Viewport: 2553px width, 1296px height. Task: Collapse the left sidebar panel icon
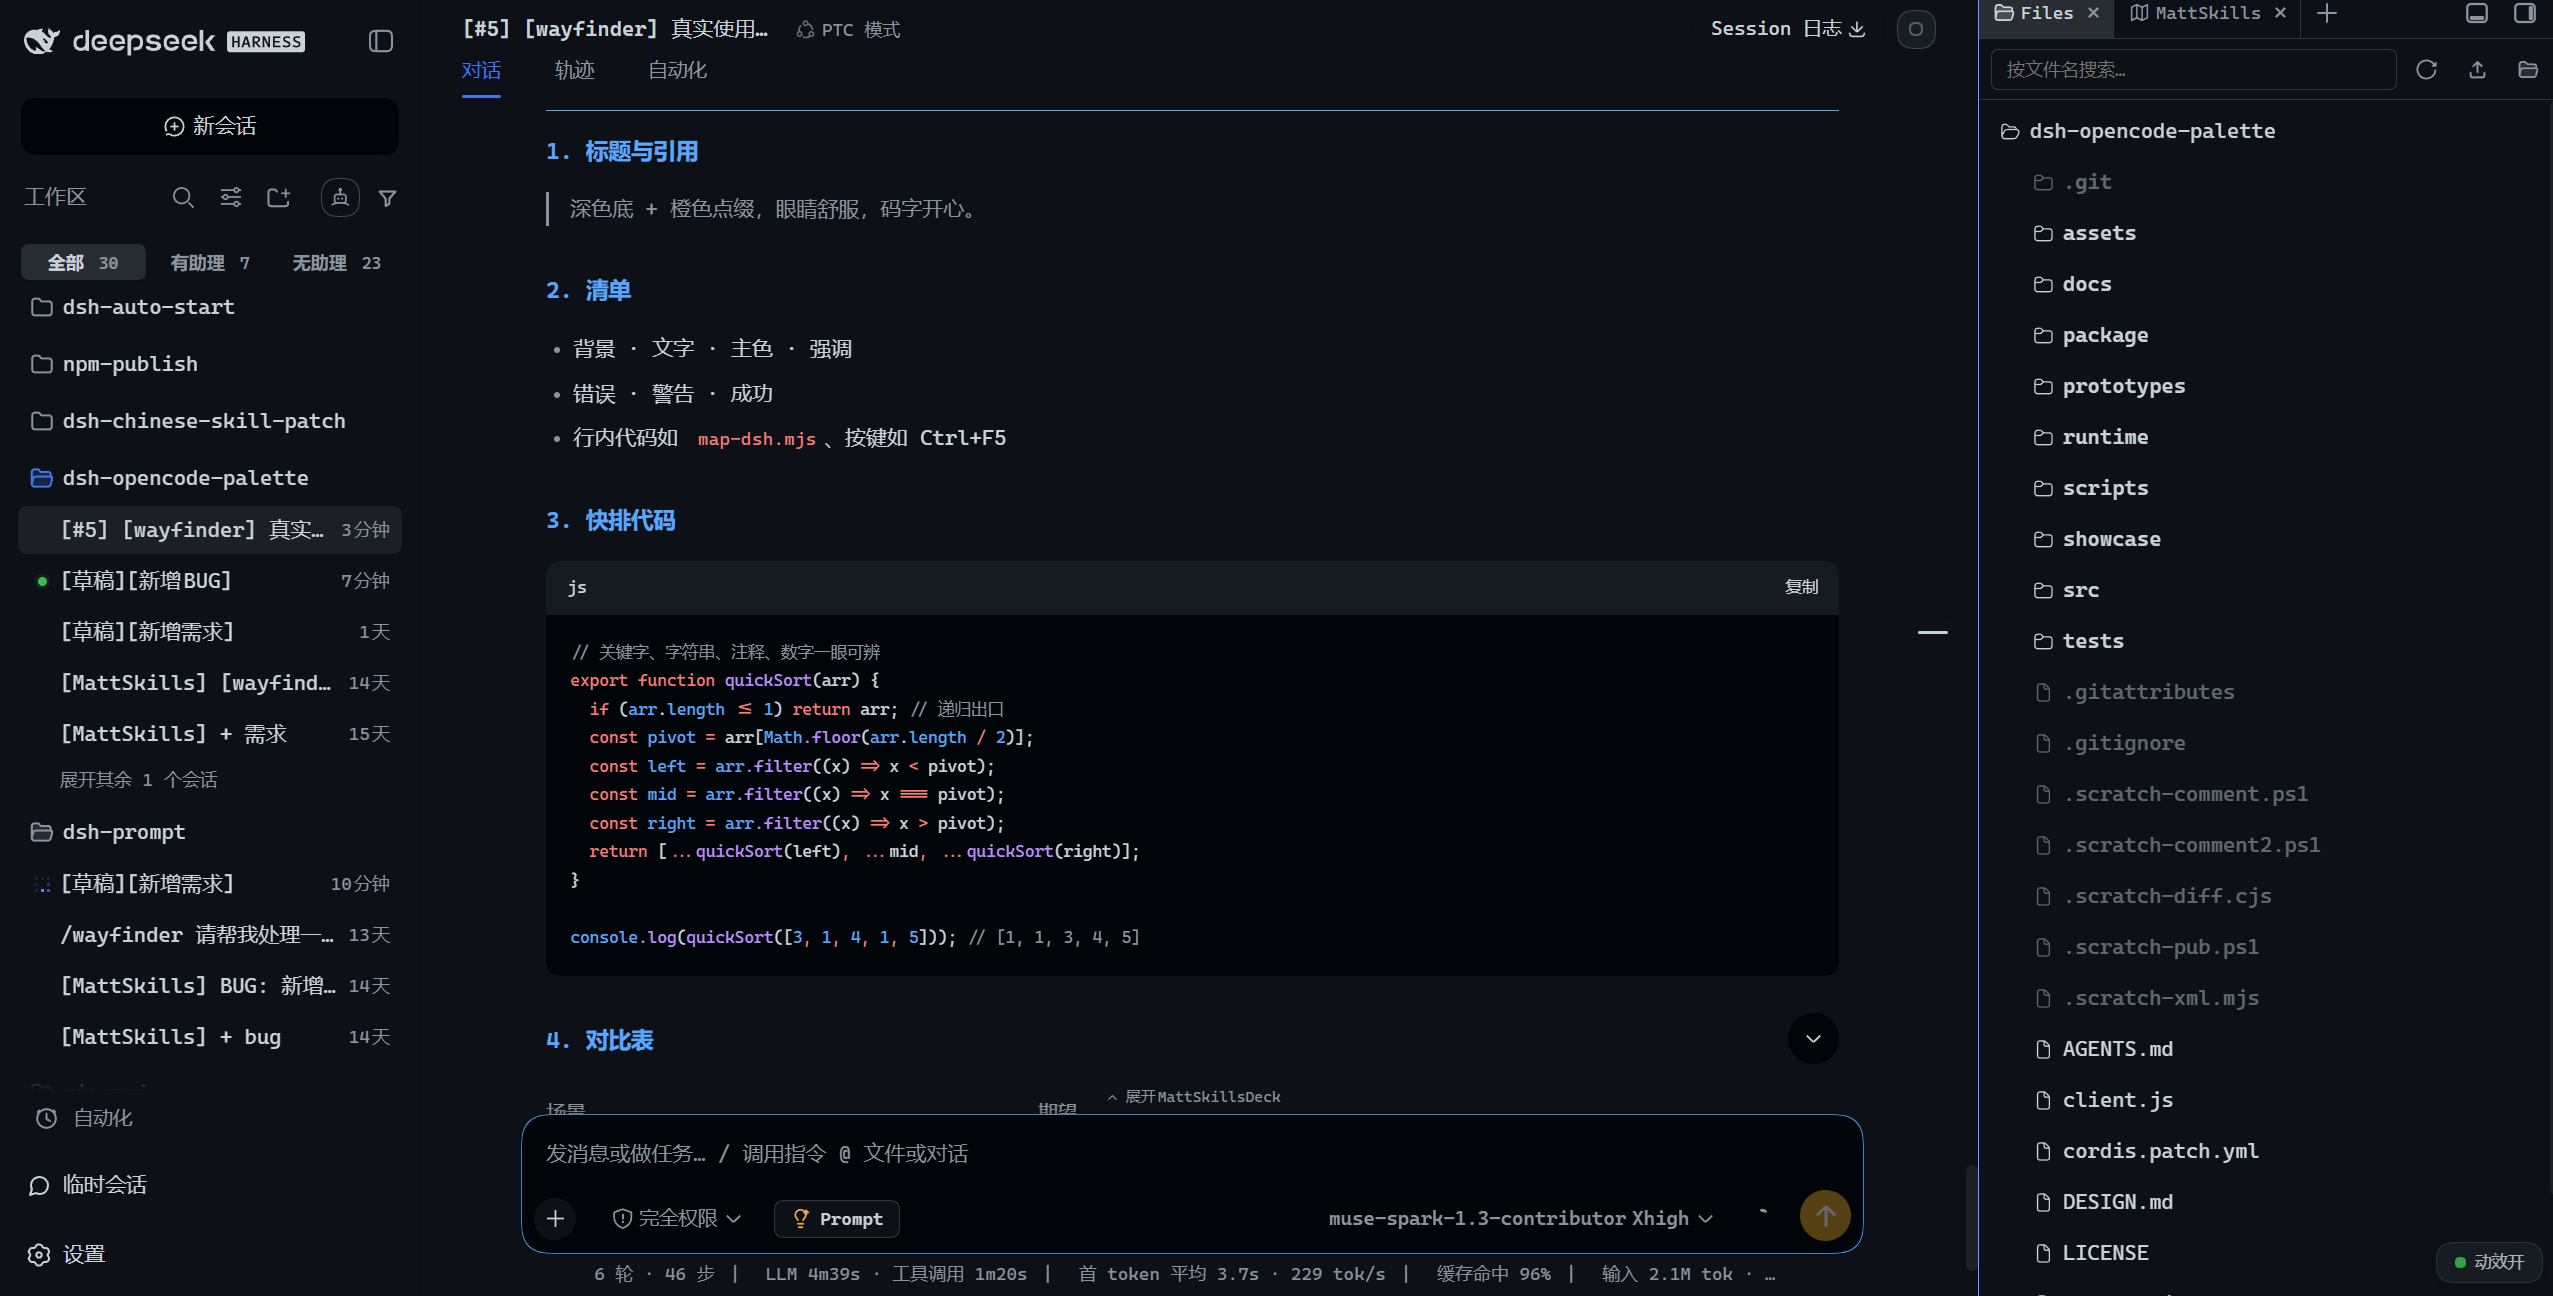coord(380,41)
